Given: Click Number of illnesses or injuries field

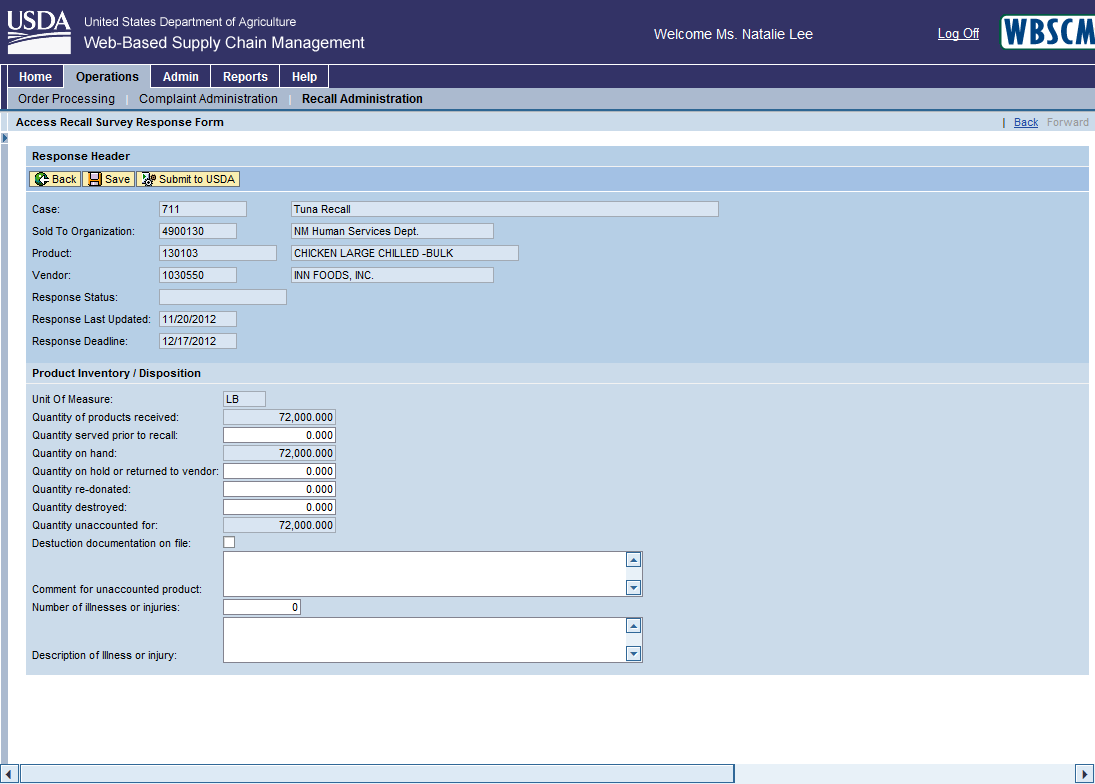Looking at the screenshot, I should tap(261, 607).
